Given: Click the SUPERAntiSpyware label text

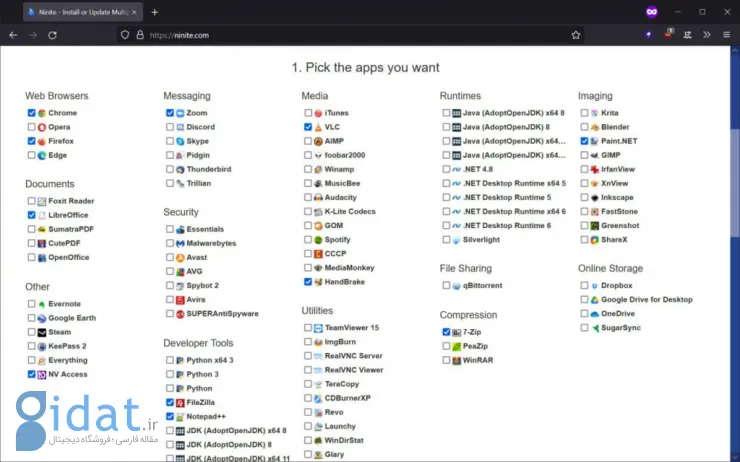Looking at the screenshot, I should pyautogui.click(x=222, y=314).
